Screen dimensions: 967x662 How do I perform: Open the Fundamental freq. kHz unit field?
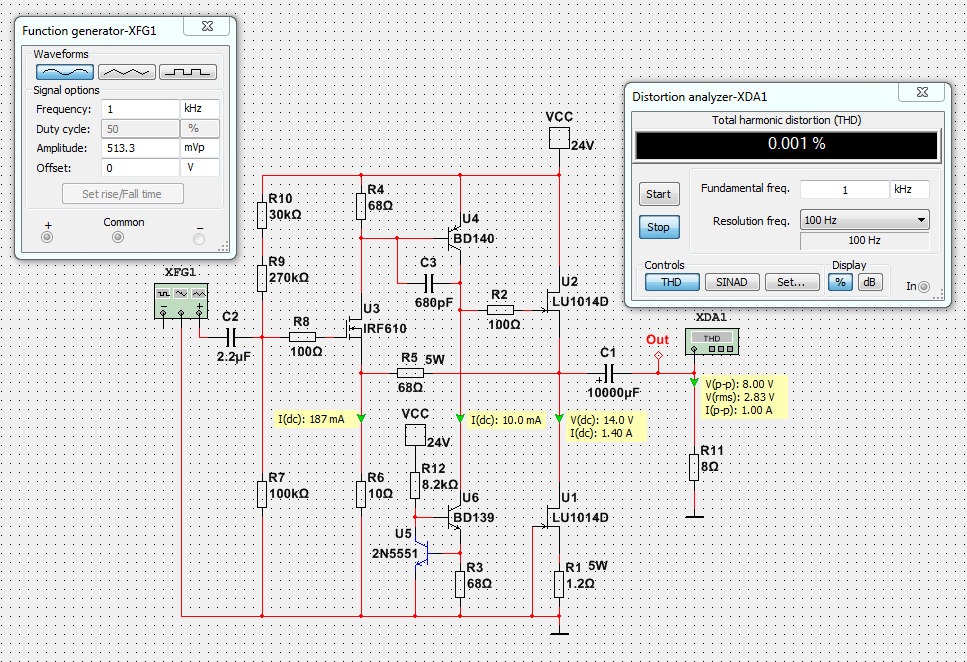coord(910,190)
